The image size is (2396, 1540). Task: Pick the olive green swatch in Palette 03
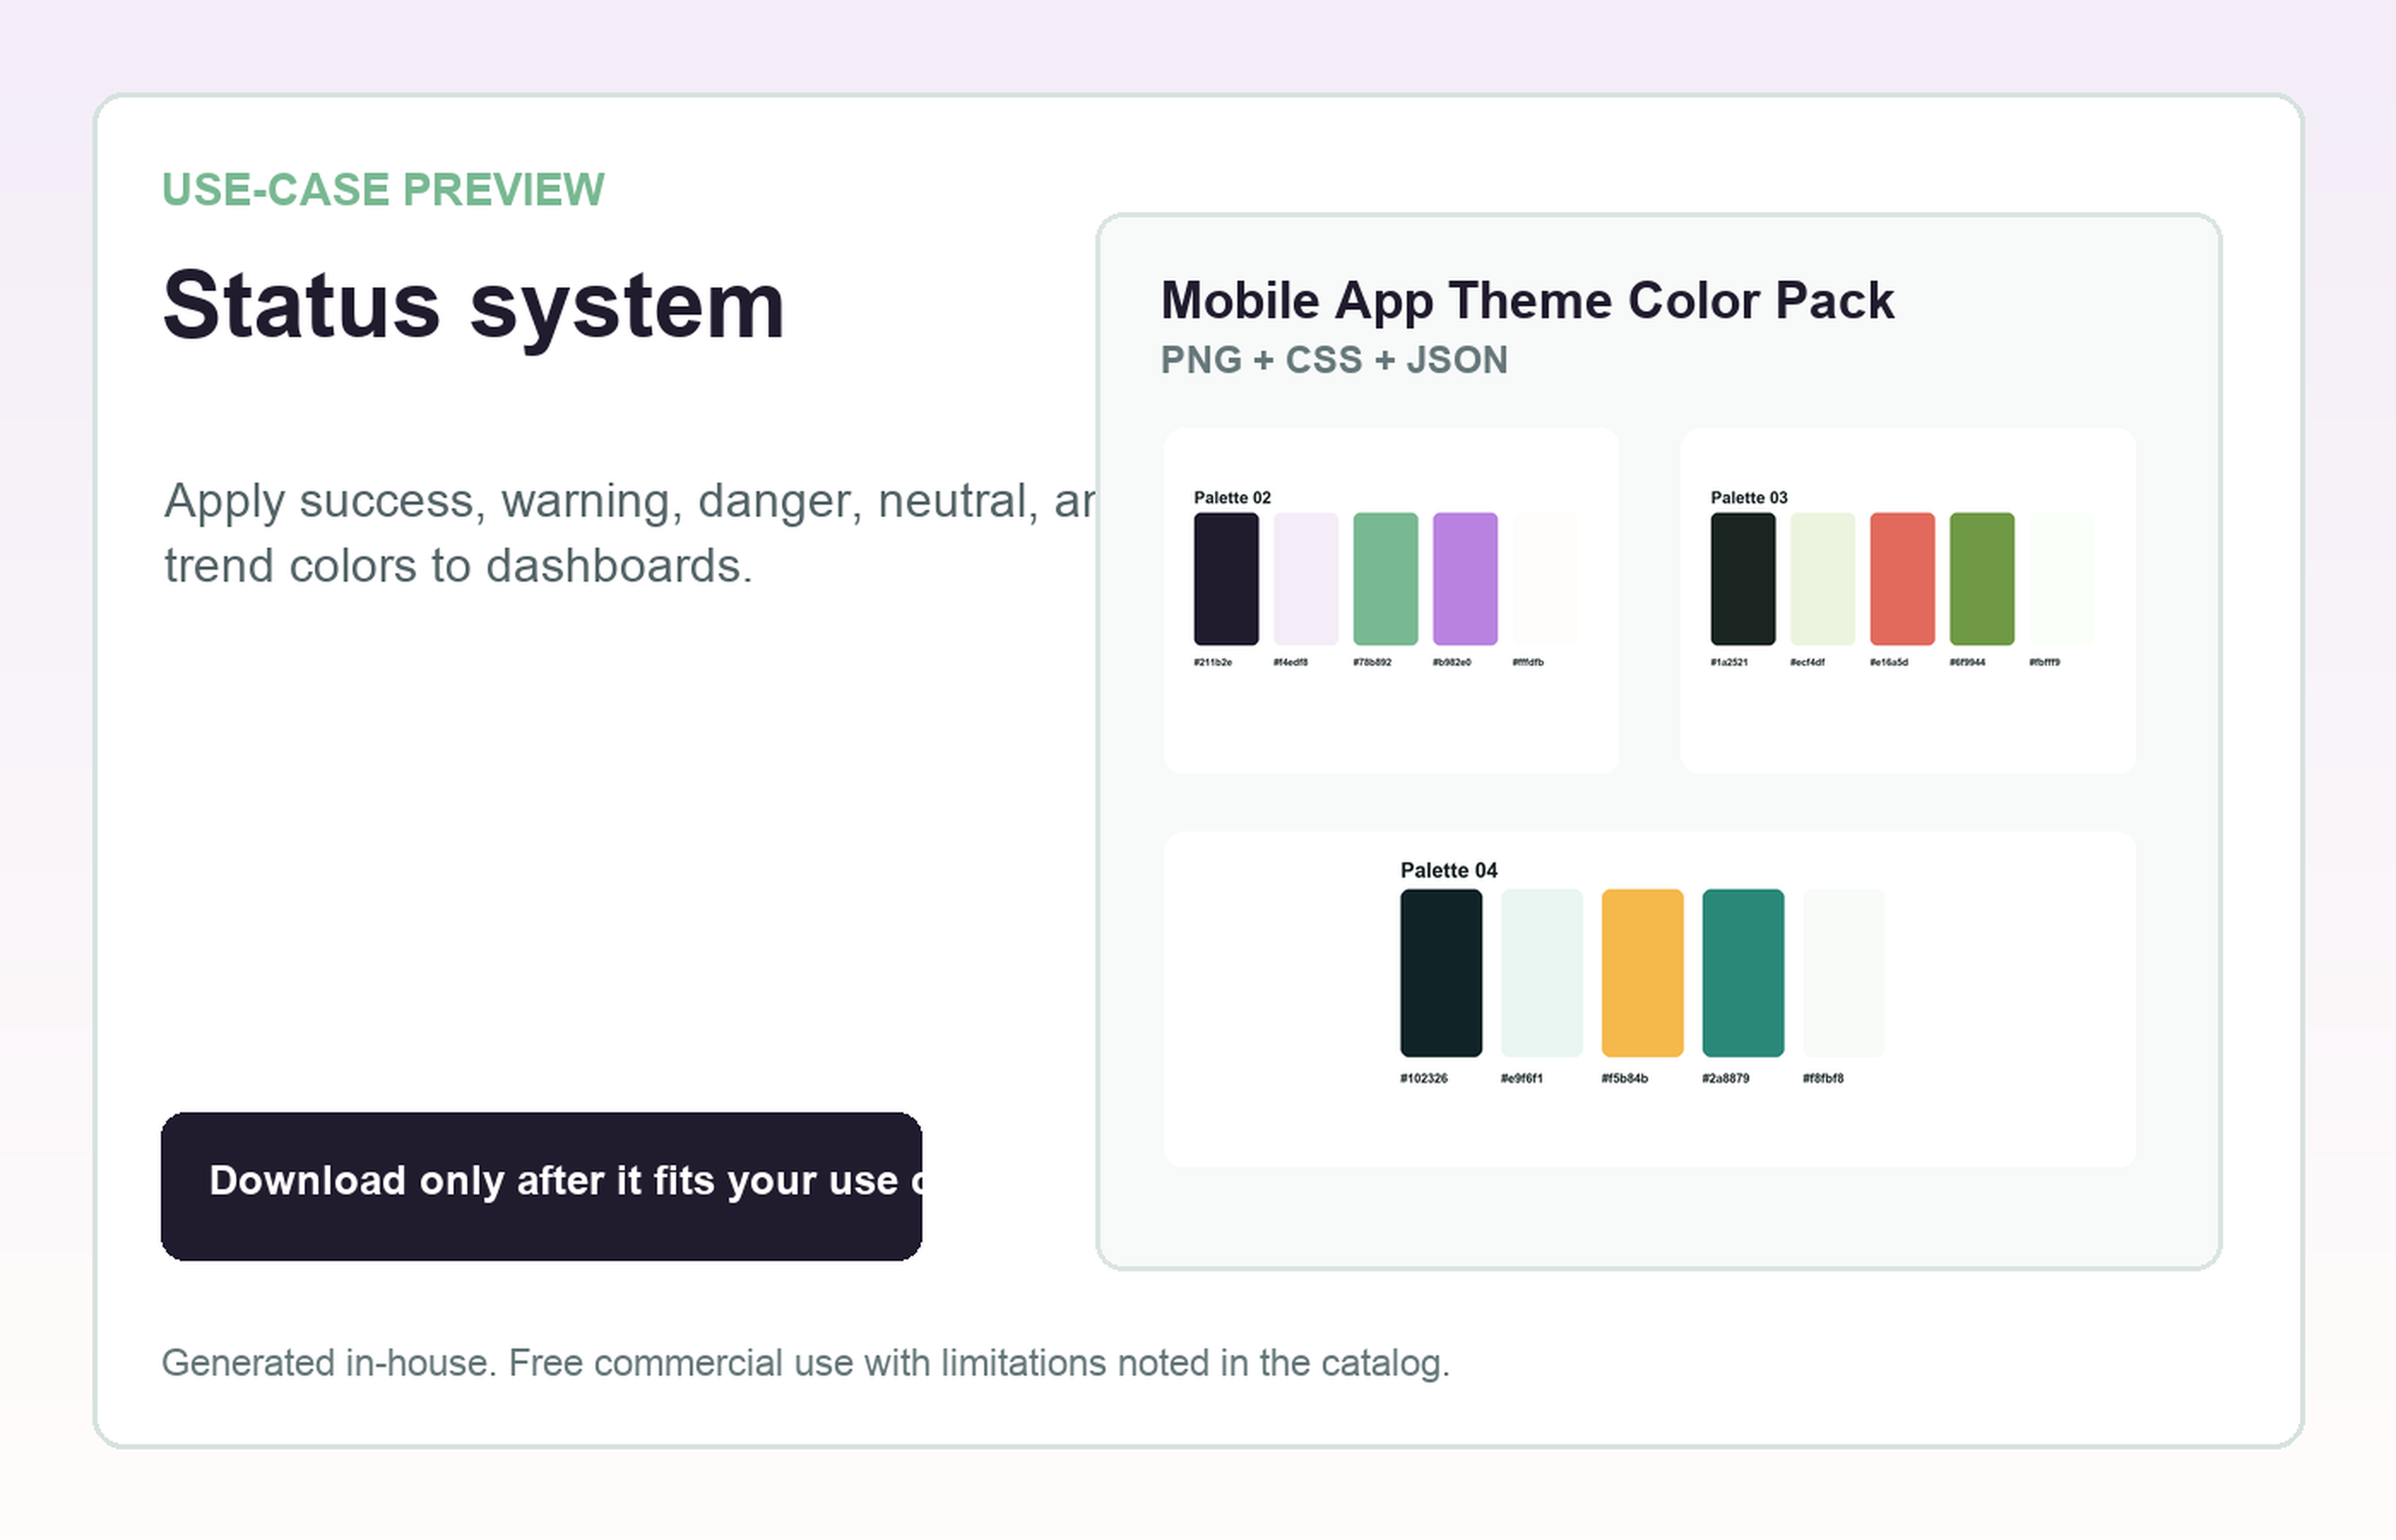tap(1982, 579)
